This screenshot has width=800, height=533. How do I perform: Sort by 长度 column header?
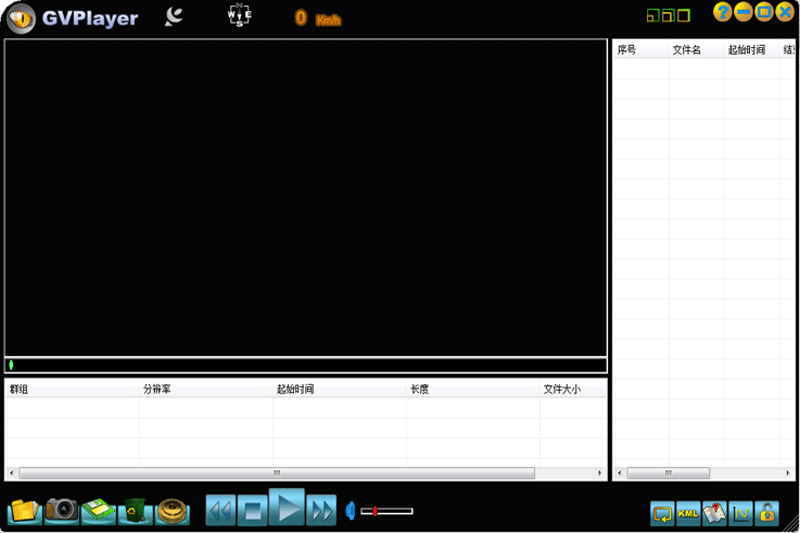(472, 389)
